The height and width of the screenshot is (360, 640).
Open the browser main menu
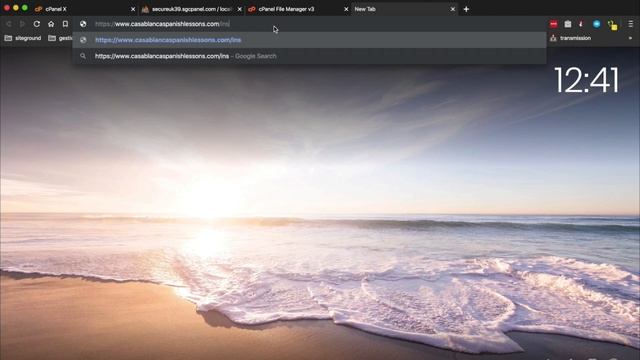click(631, 24)
